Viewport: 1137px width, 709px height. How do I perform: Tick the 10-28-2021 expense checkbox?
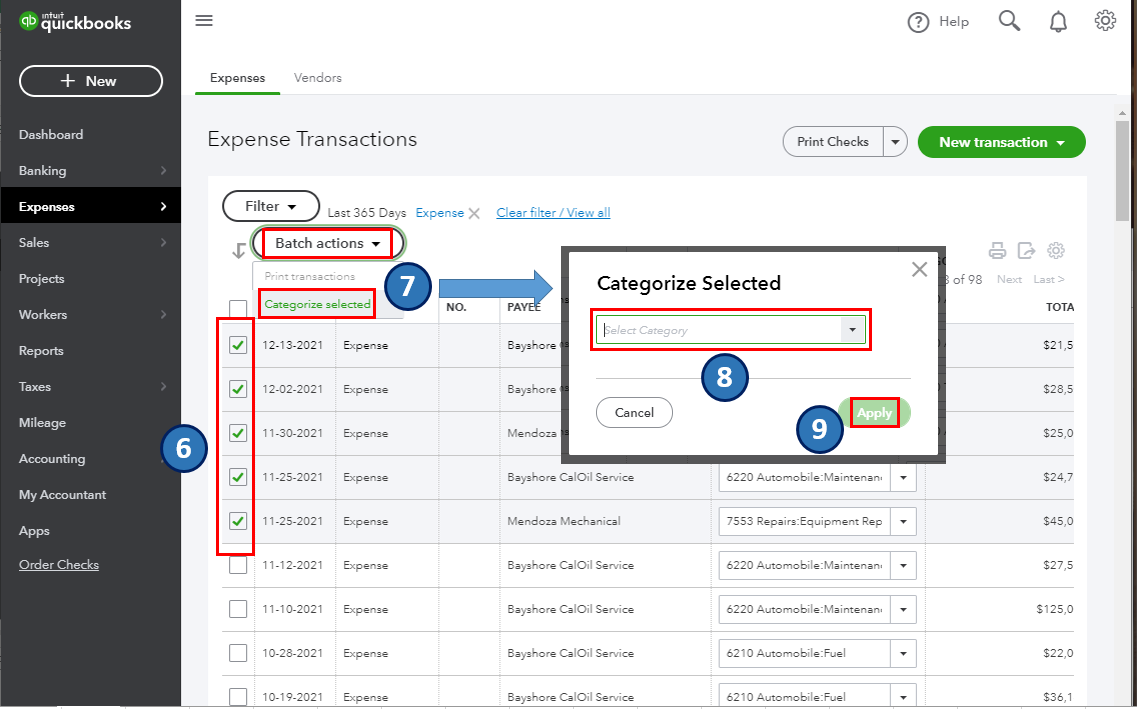pos(238,653)
